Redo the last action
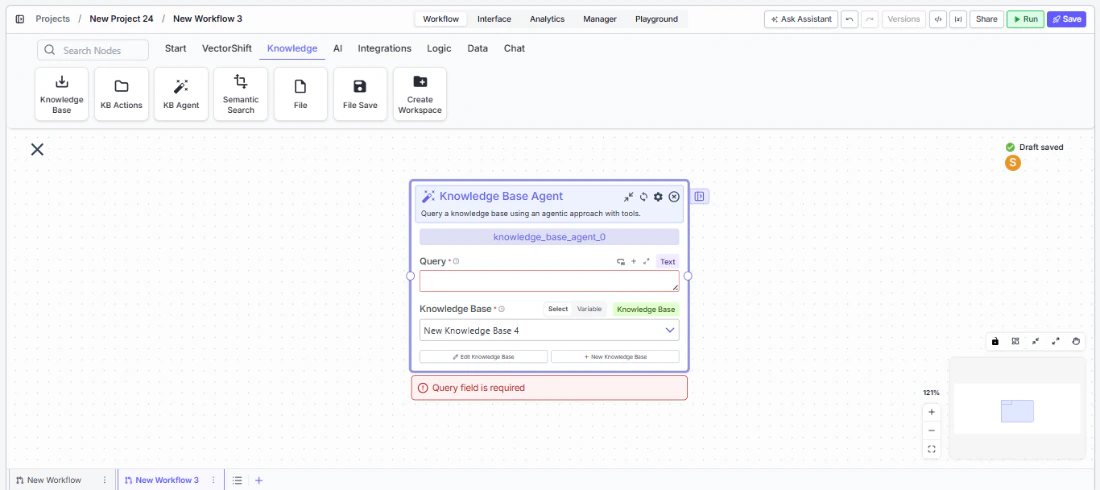This screenshot has width=1100, height=490. click(869, 19)
